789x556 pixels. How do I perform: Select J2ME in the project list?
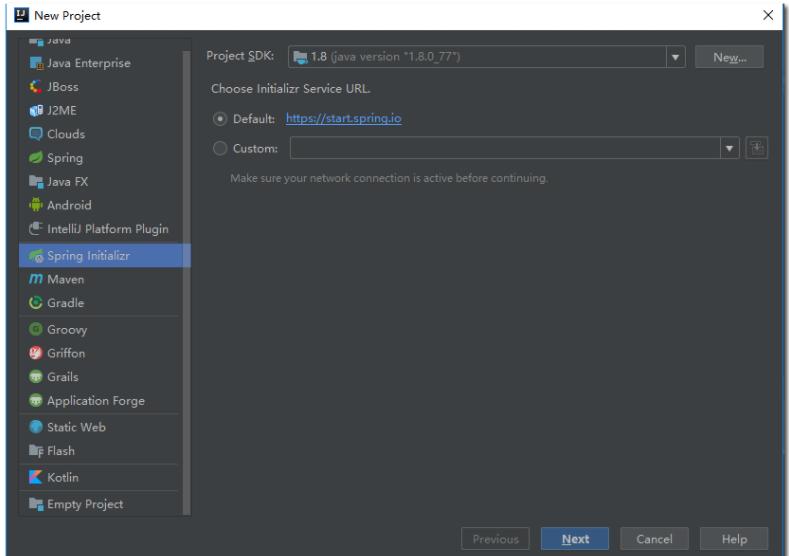[104, 111]
